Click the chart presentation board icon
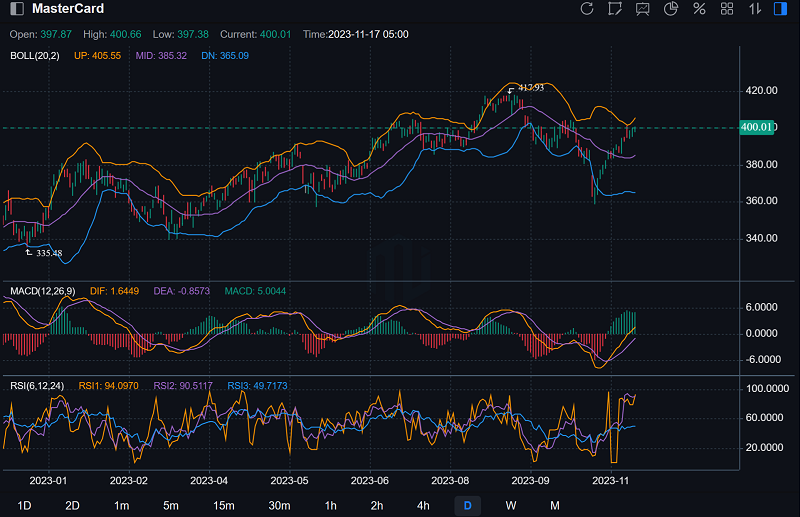This screenshot has height=517, width=800. (643, 9)
